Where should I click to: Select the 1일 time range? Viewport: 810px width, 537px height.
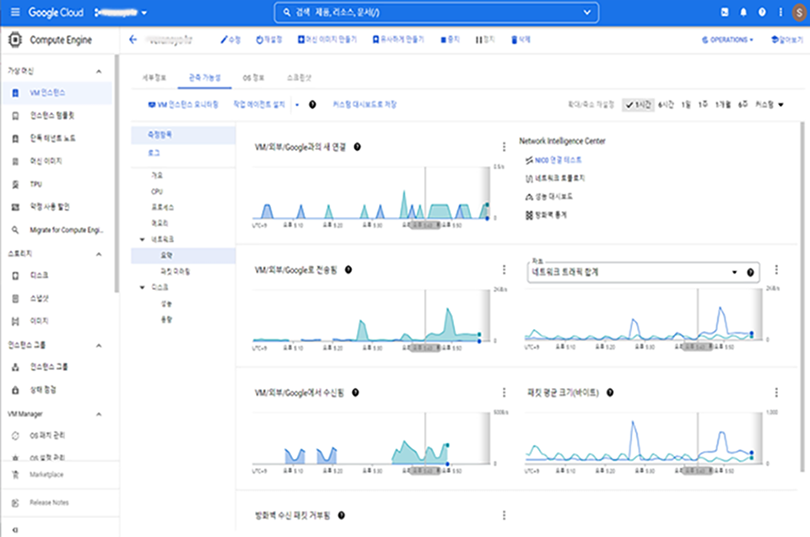[686, 105]
